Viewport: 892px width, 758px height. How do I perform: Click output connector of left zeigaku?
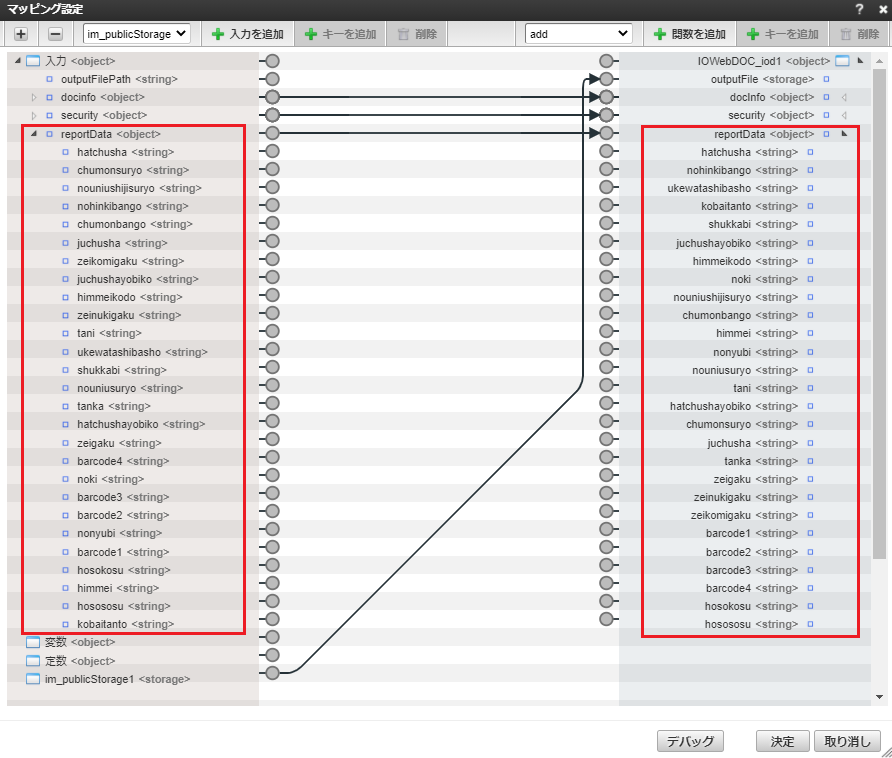click(272, 439)
